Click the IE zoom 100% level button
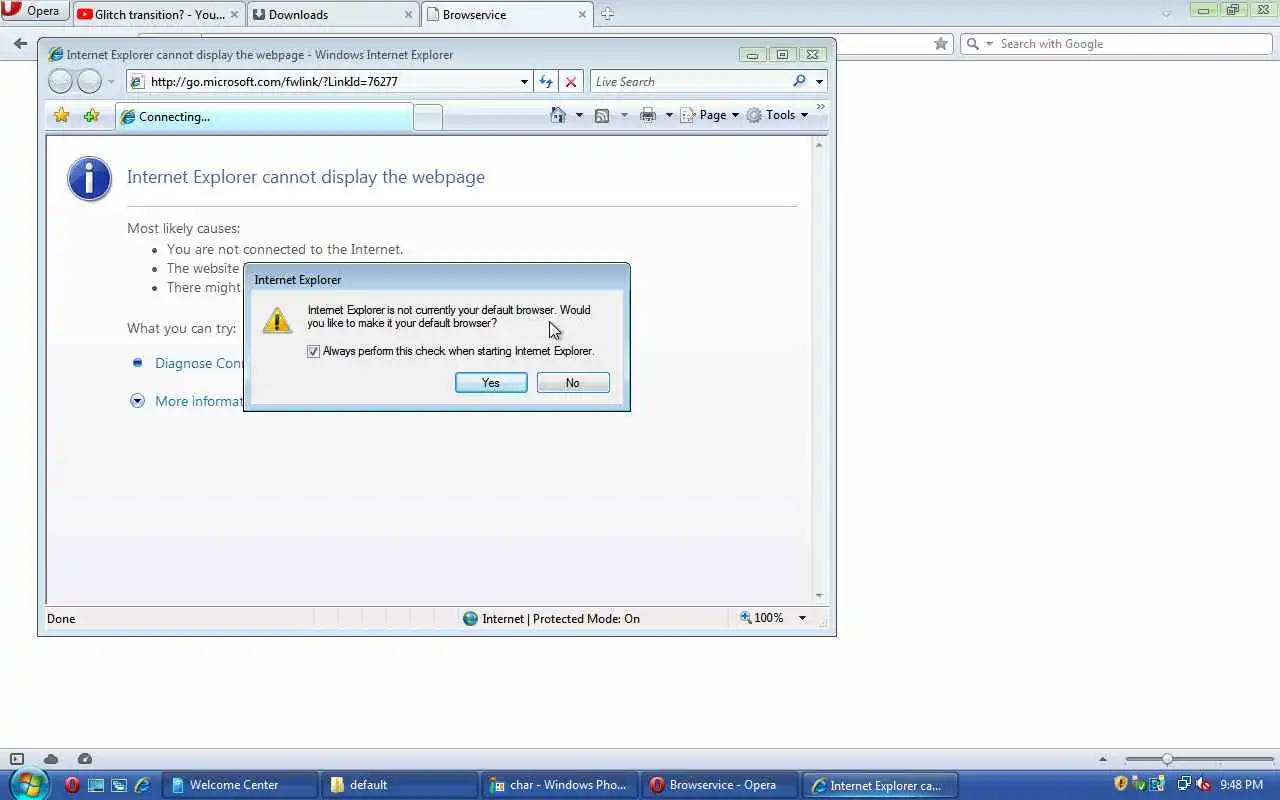1280x800 pixels. 762,618
